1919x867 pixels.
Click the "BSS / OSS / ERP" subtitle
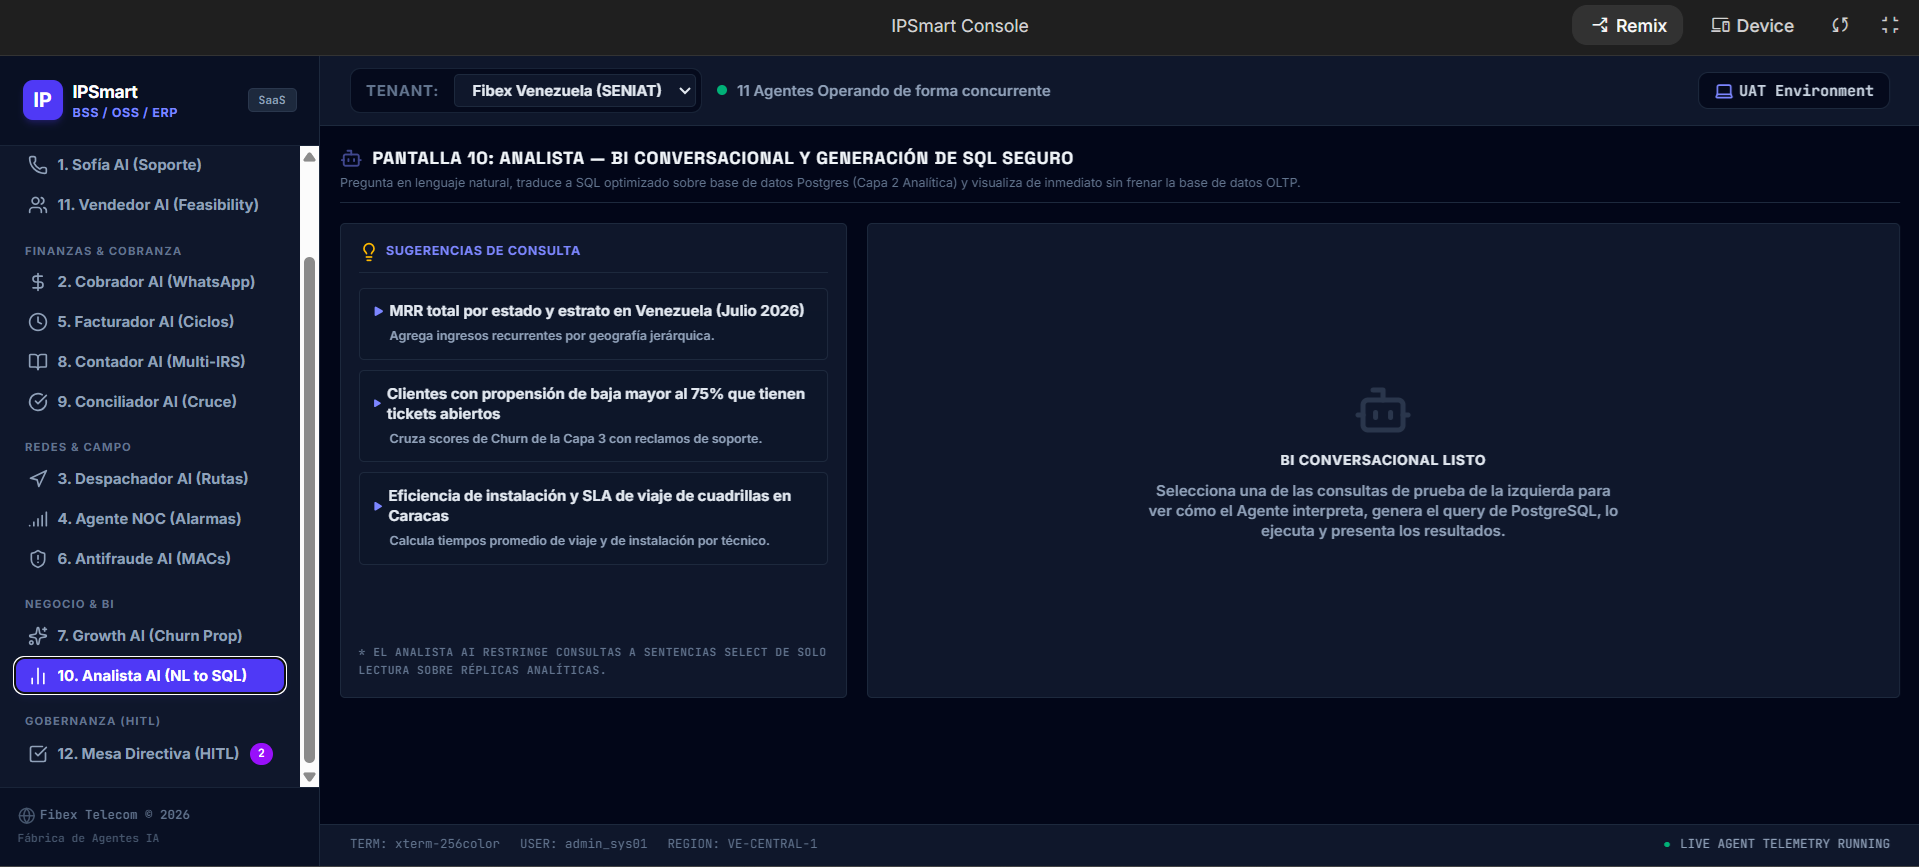[x=125, y=113]
